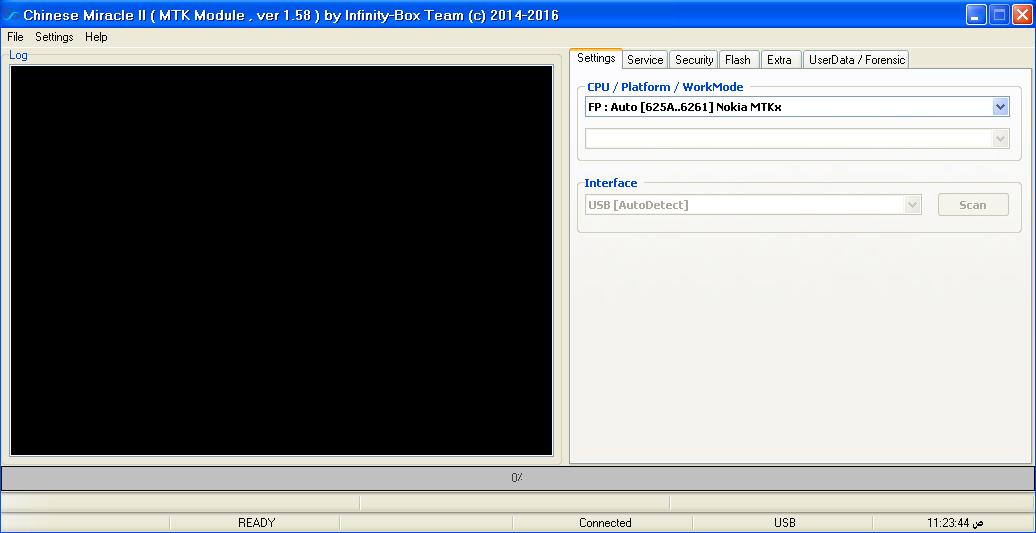Open the Settings menu in menu bar

(x=54, y=37)
